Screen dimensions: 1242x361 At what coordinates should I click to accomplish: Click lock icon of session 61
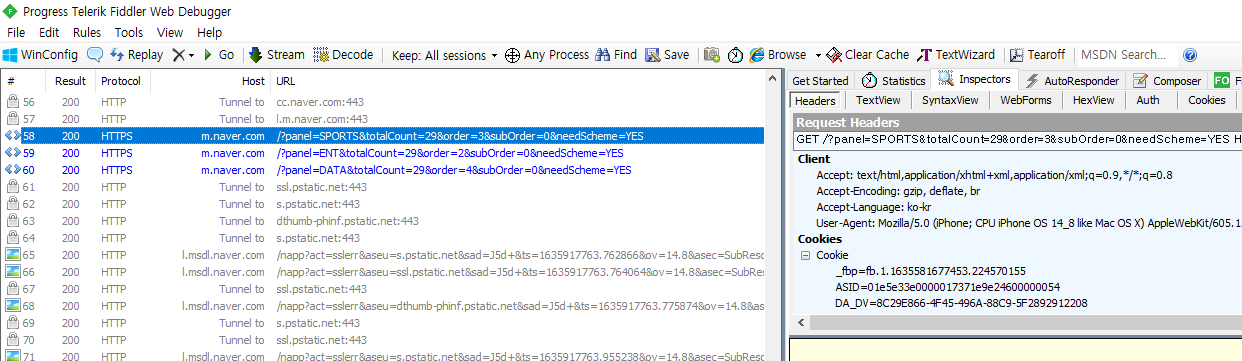(12, 187)
